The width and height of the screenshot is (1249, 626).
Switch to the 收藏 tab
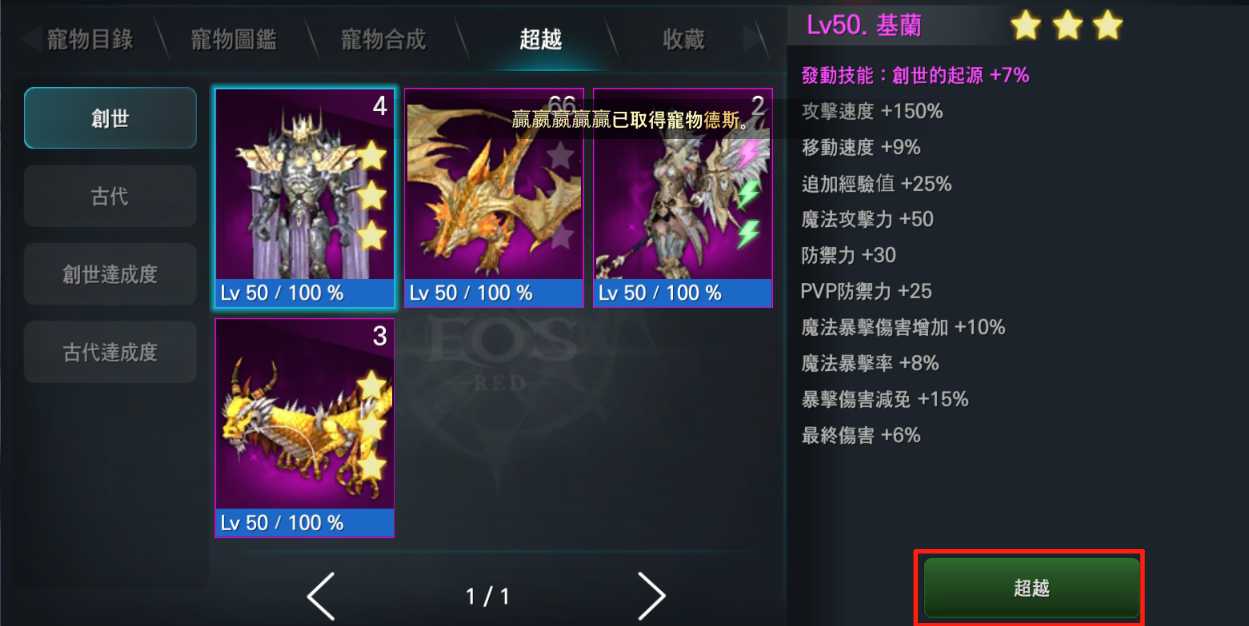tap(684, 40)
